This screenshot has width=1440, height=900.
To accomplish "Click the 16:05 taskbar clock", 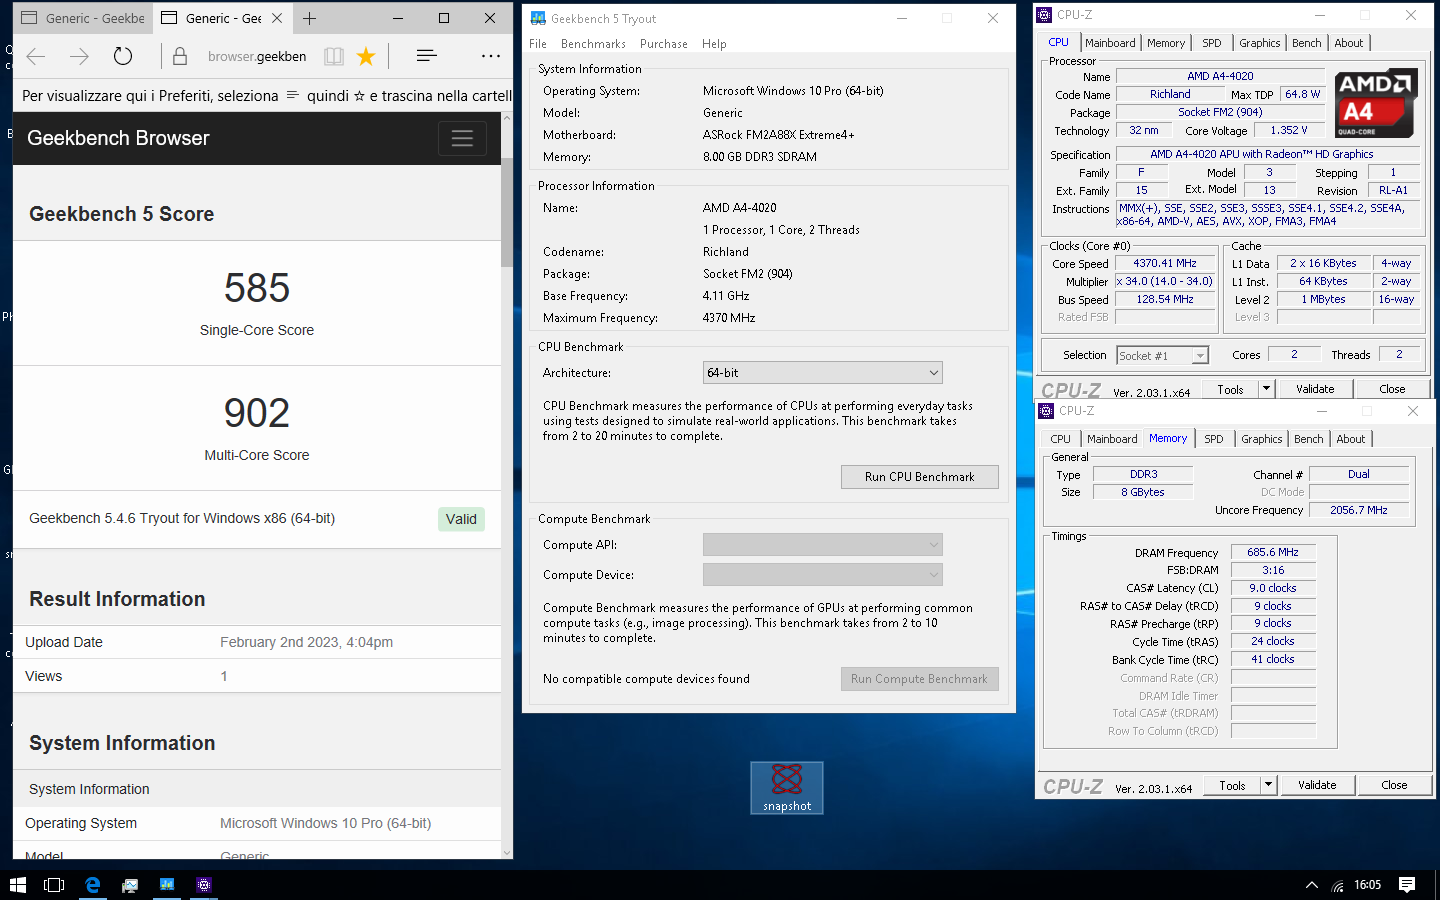I will 1367,885.
